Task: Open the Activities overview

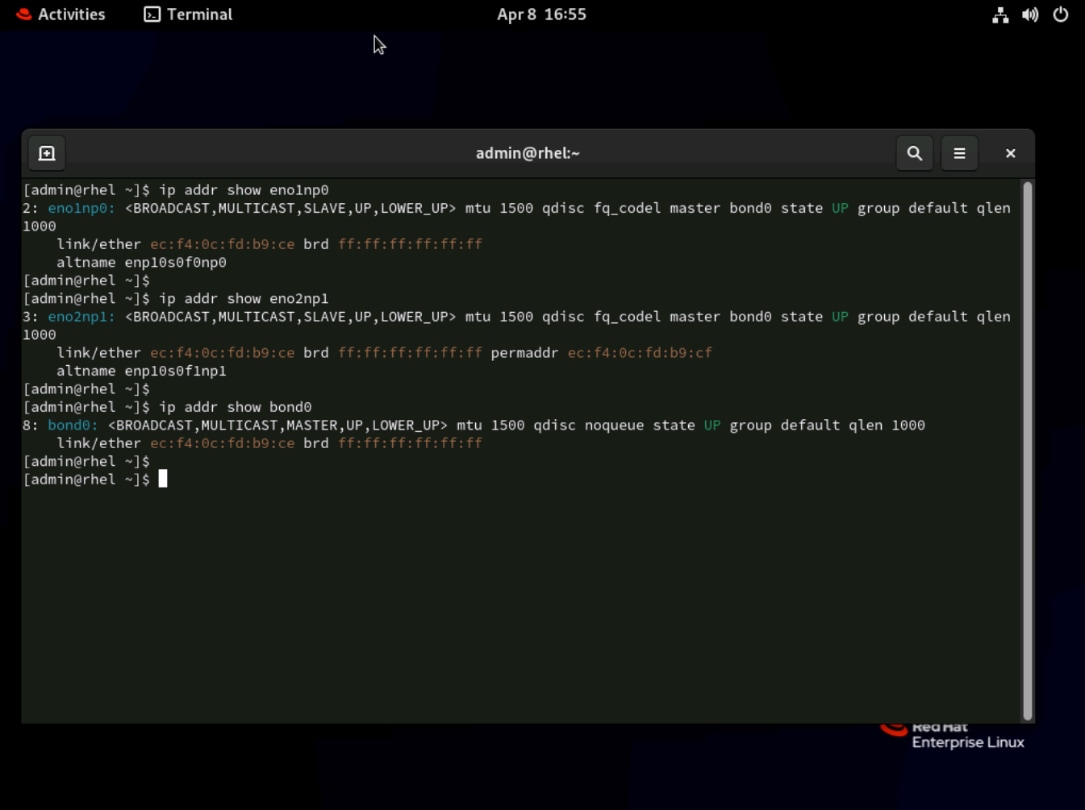Action: coord(60,14)
